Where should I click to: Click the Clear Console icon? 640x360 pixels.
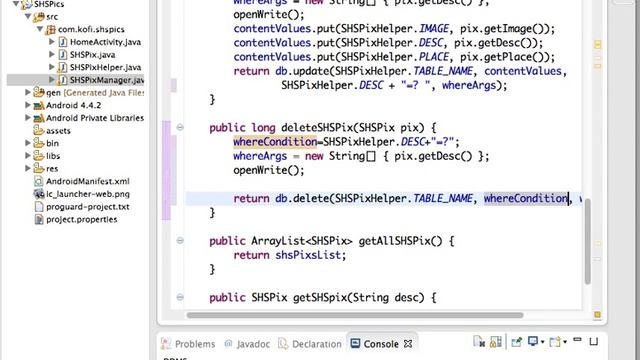pos(479,342)
